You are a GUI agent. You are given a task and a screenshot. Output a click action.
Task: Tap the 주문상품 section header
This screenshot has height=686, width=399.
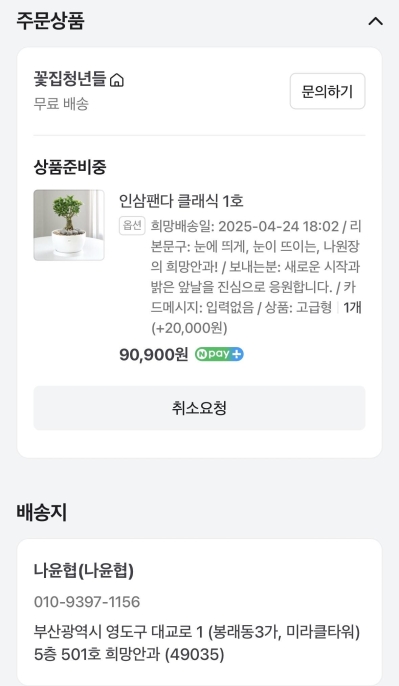pos(50,21)
